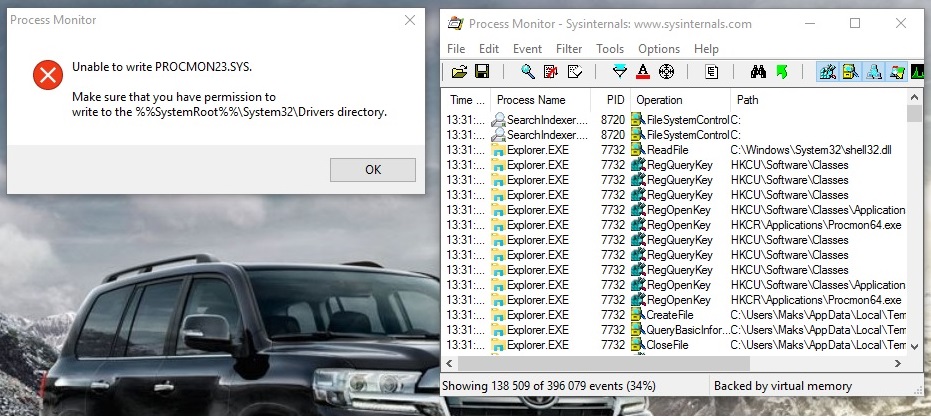931x420 pixels.
Task: Click the horizontal scrollbar left arrow
Action: 449,363
